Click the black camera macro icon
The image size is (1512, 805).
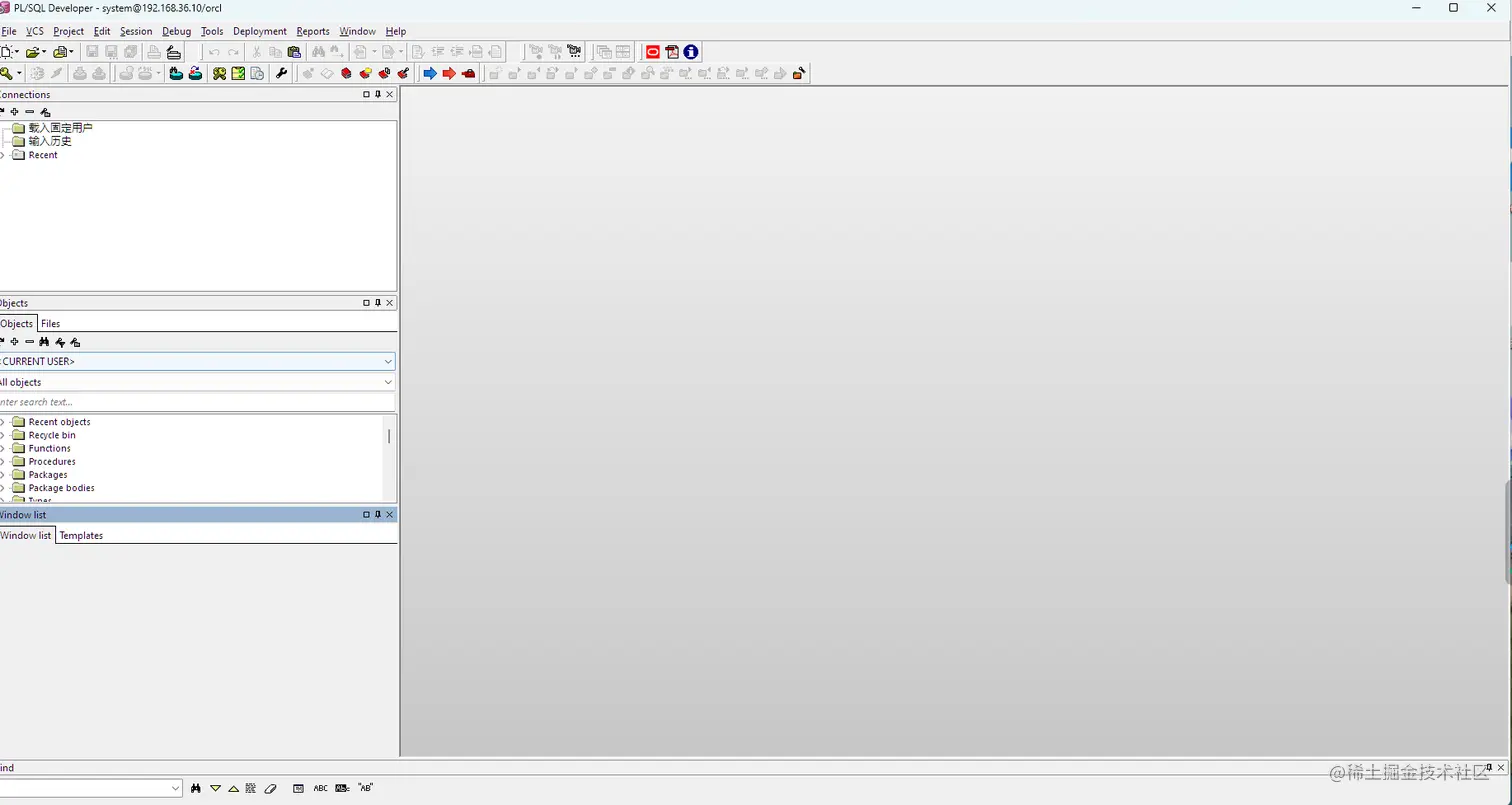pos(574,52)
